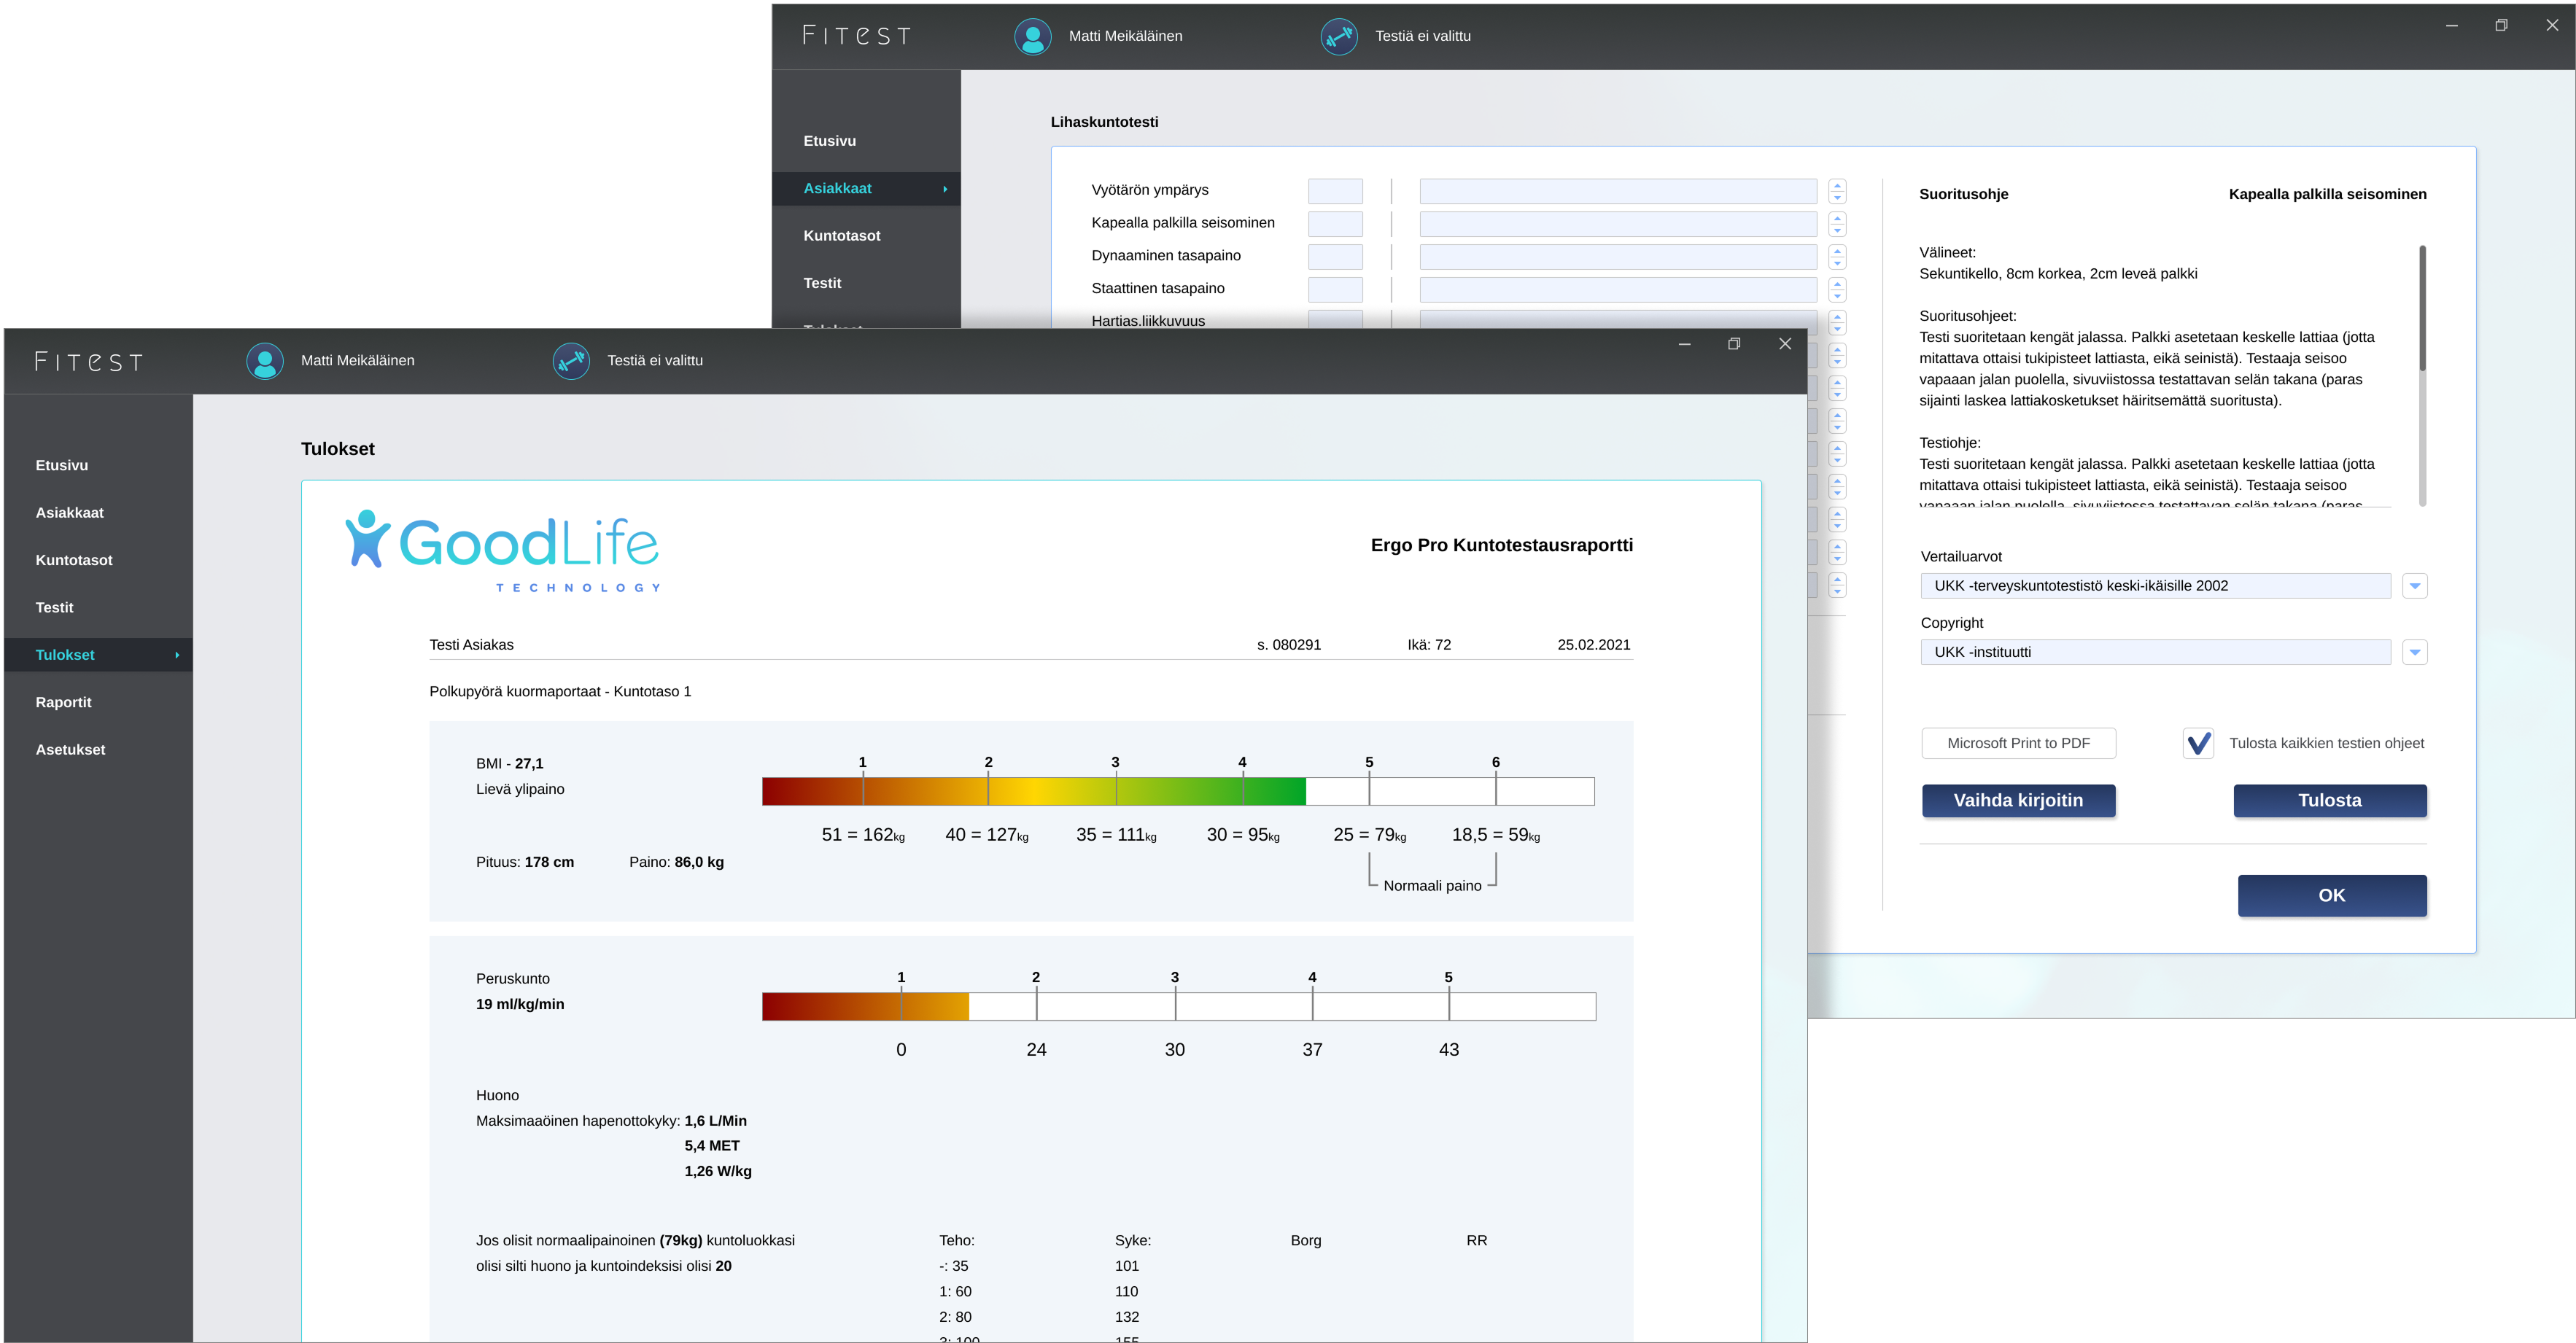Screen dimensions: 2576x1343
Task: Click the Staattinen tasapaino row label
Action: click(x=1158, y=289)
